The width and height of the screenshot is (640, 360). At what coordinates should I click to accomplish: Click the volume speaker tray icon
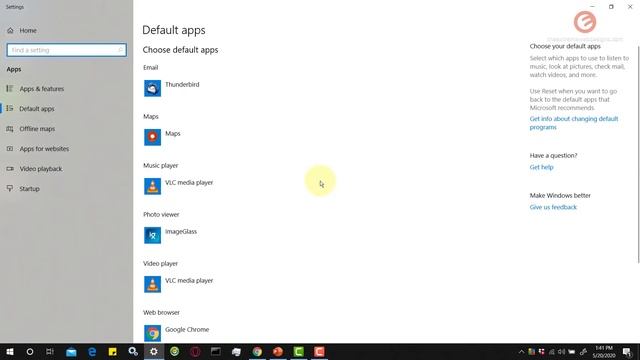coord(562,351)
